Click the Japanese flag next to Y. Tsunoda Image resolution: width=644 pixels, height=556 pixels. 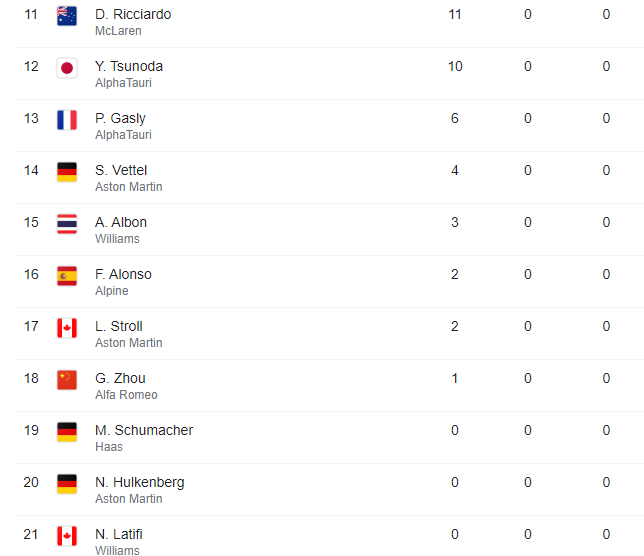click(67, 68)
